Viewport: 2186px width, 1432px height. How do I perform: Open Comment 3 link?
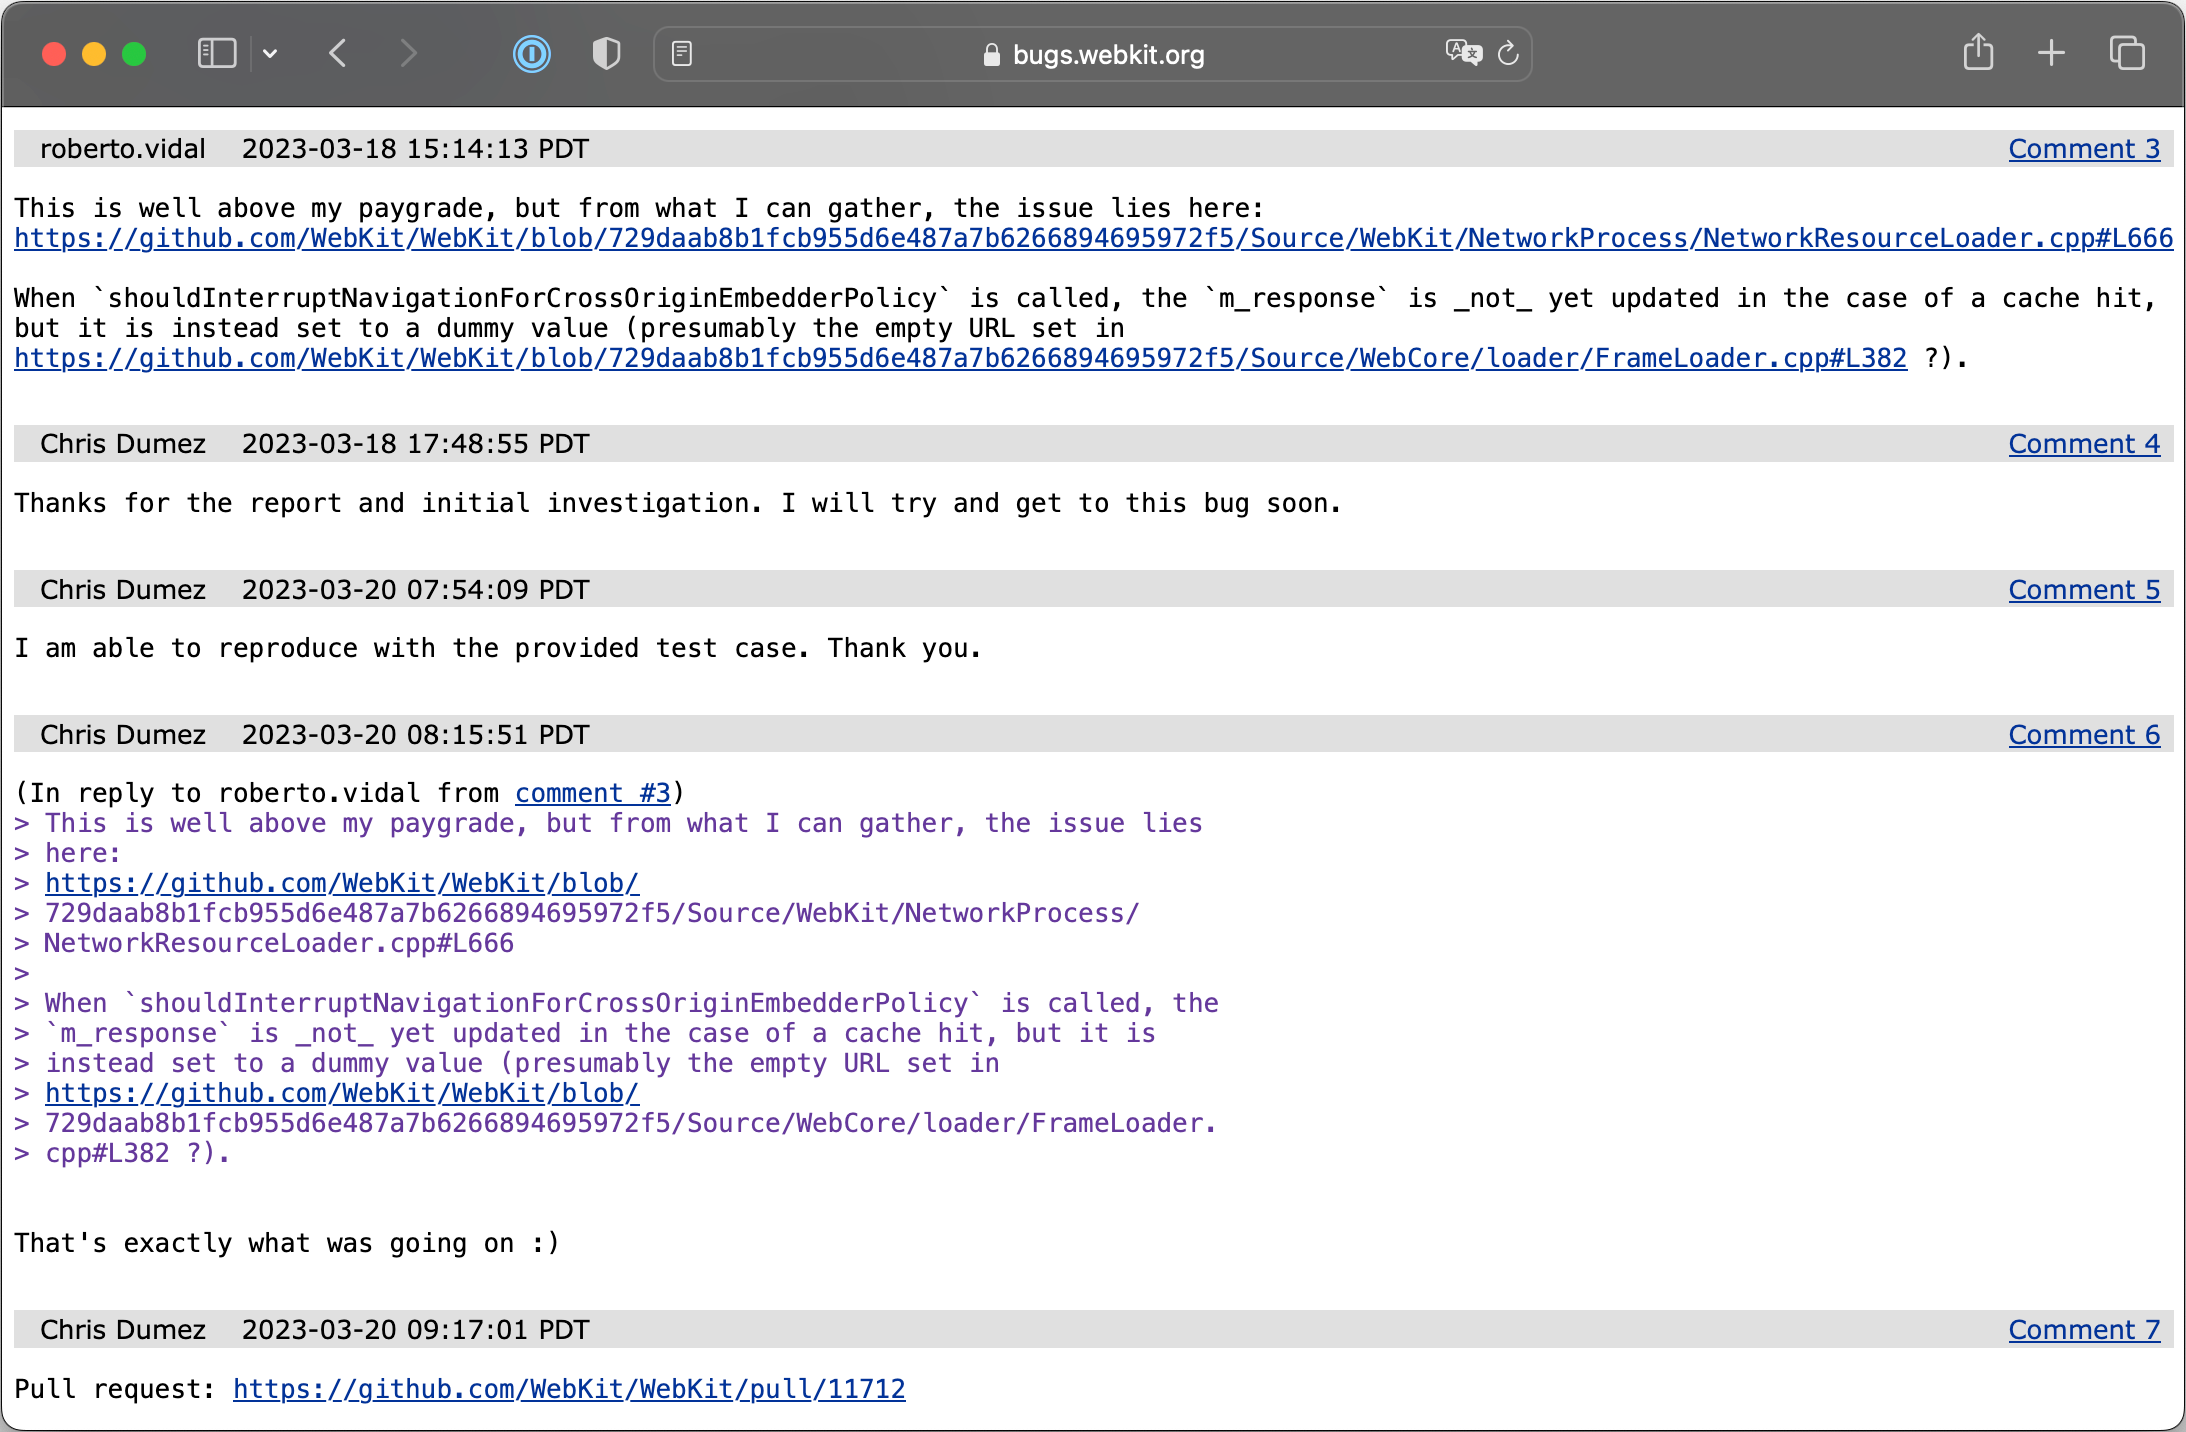(x=2082, y=147)
